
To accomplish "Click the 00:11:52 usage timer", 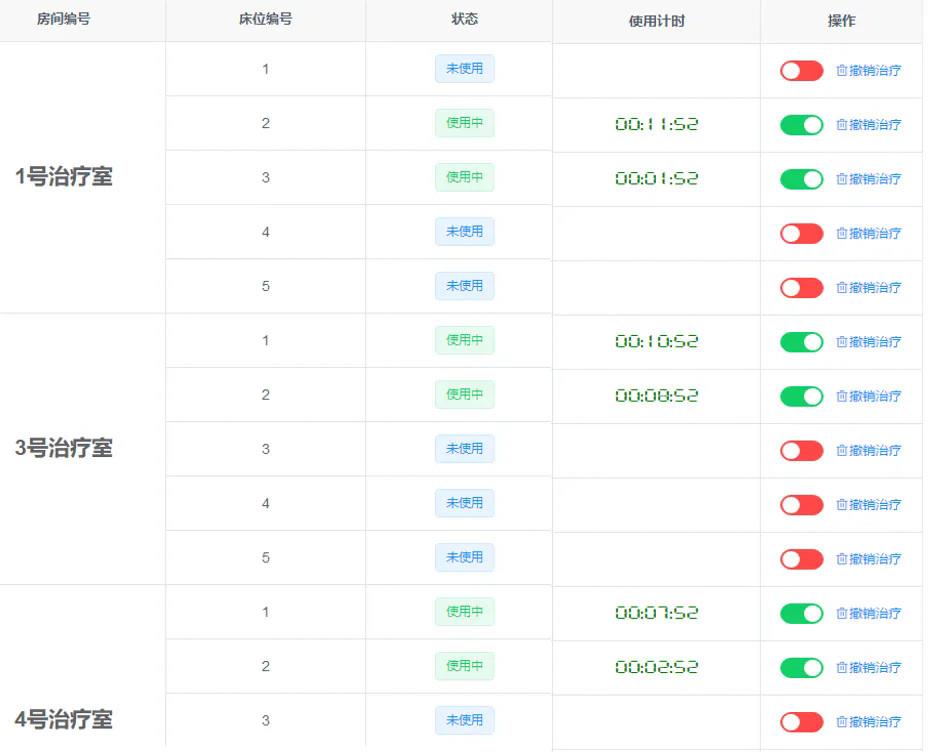I will (x=656, y=125).
